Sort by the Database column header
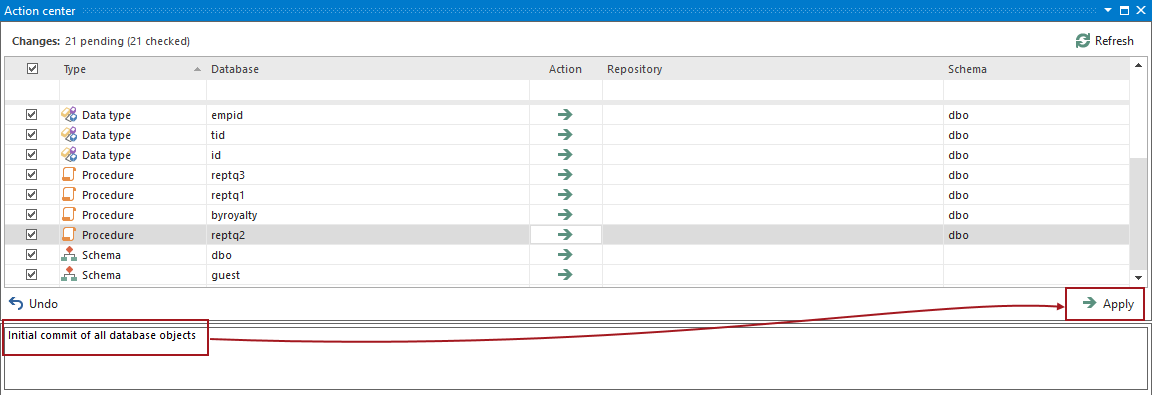This screenshot has width=1152, height=395. pos(367,69)
